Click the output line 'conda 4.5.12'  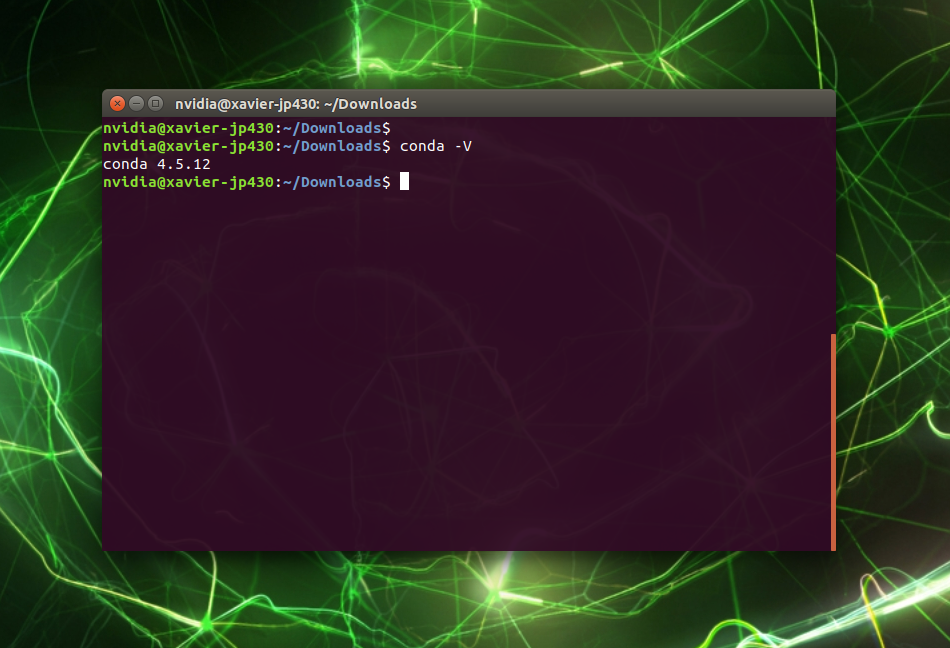[156, 164]
